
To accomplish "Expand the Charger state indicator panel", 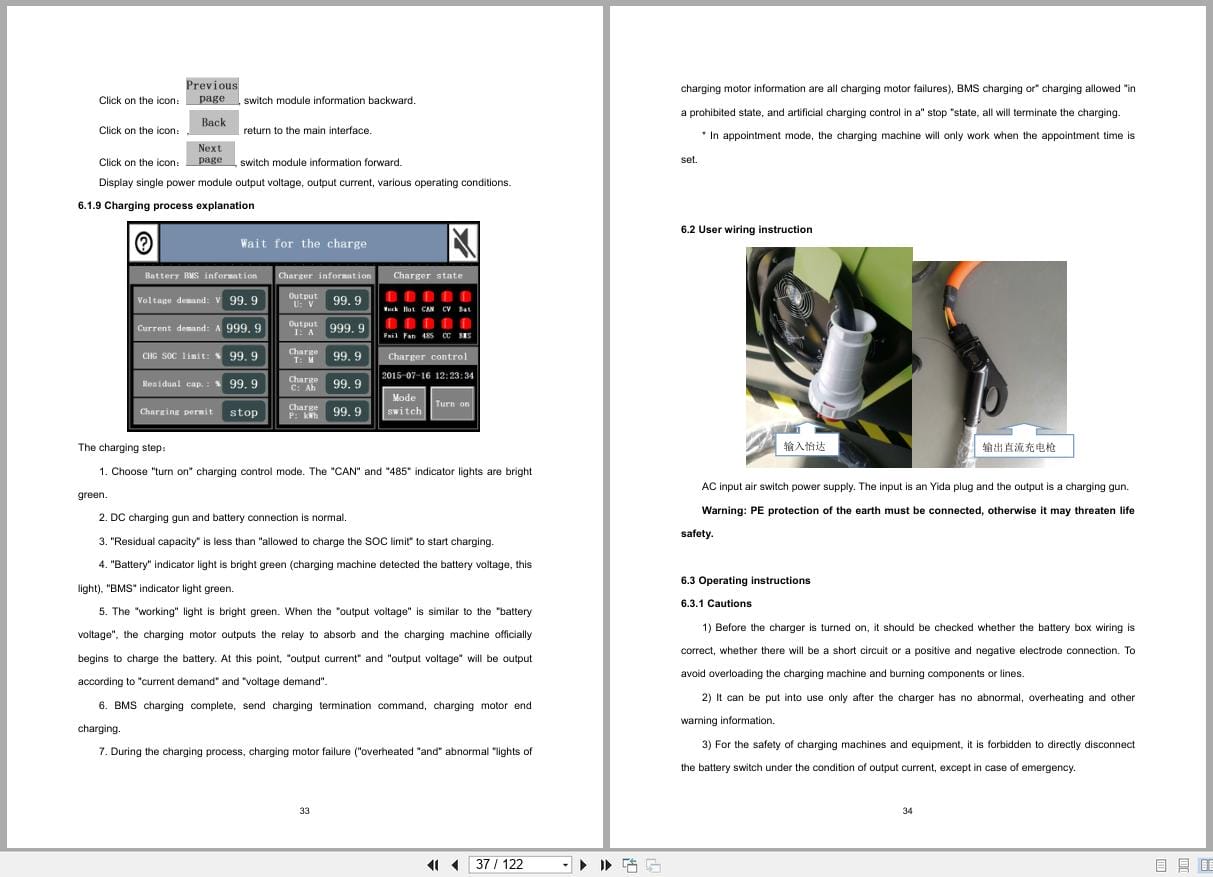I will (x=428, y=275).
